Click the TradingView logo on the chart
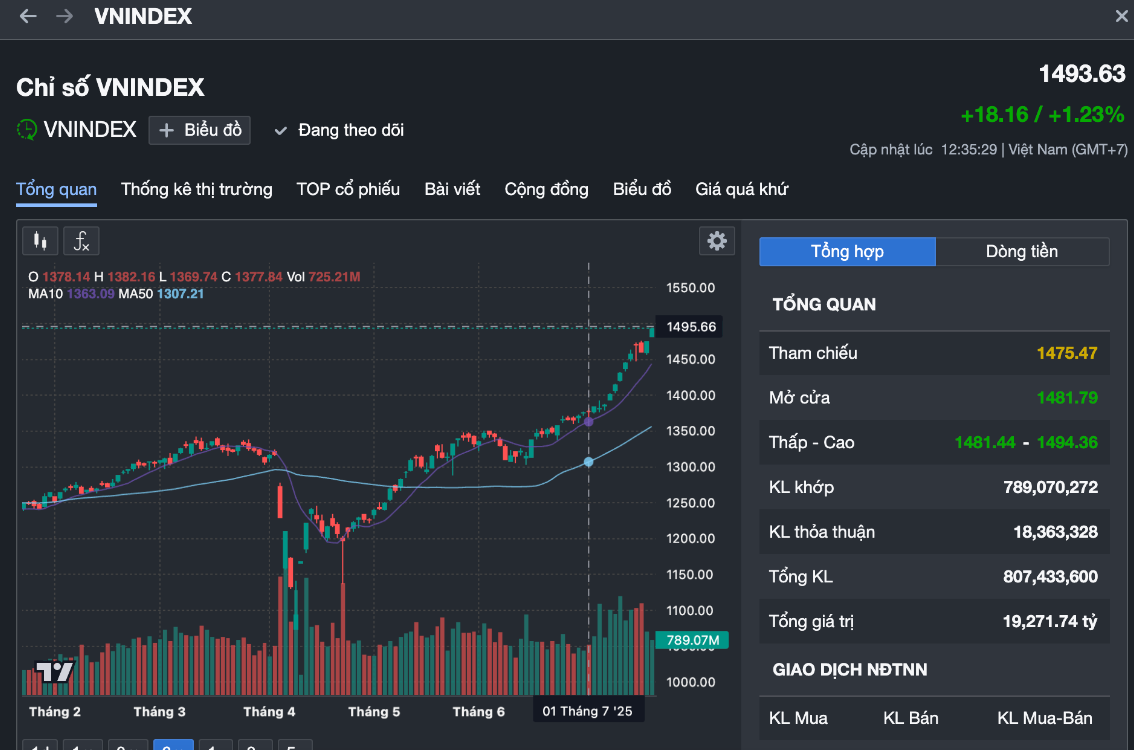The image size is (1134, 750). (x=54, y=672)
